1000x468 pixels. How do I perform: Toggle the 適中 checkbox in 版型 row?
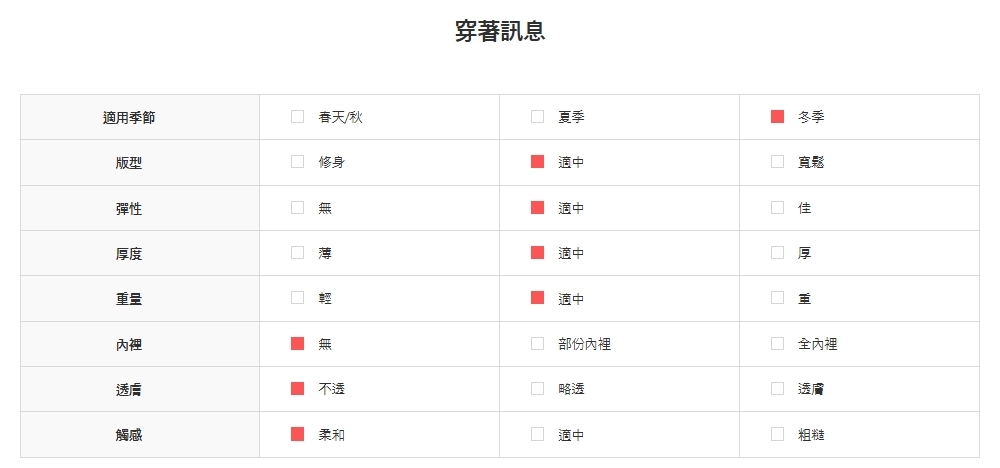(537, 162)
